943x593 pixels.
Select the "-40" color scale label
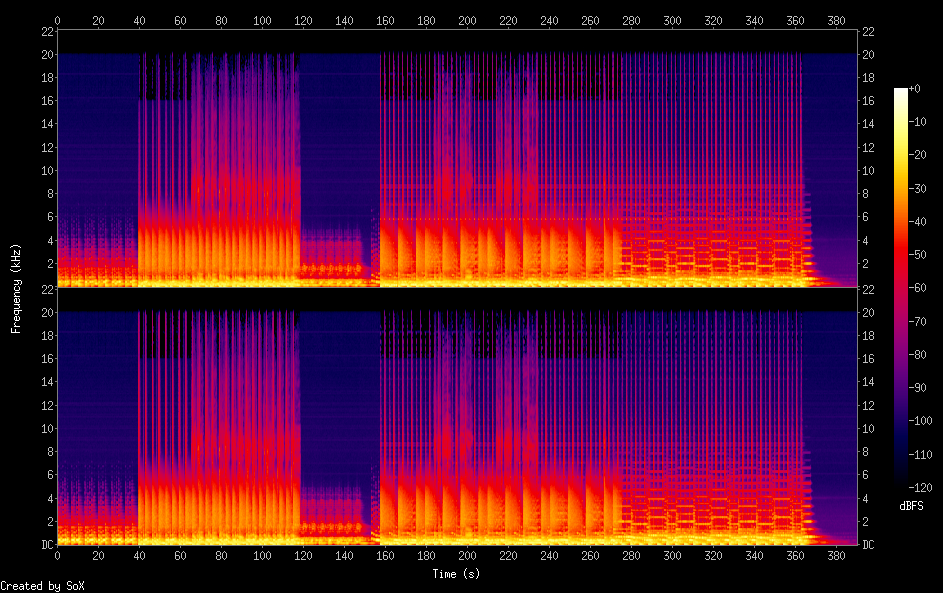(918, 222)
